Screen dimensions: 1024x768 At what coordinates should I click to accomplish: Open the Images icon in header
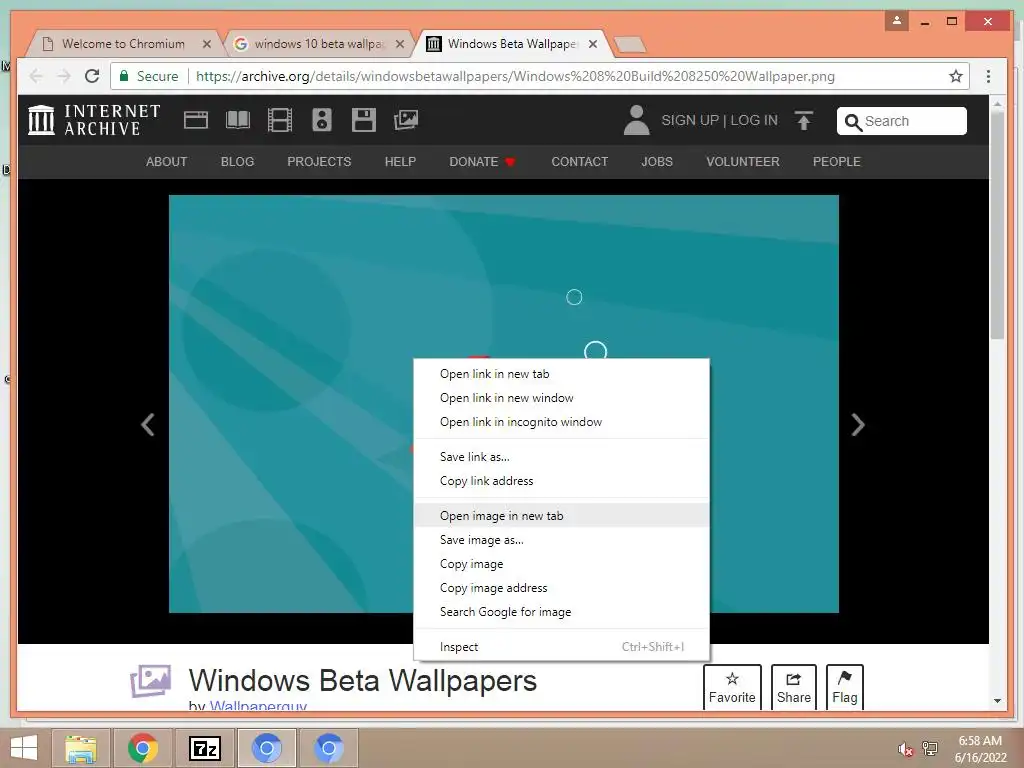406,120
